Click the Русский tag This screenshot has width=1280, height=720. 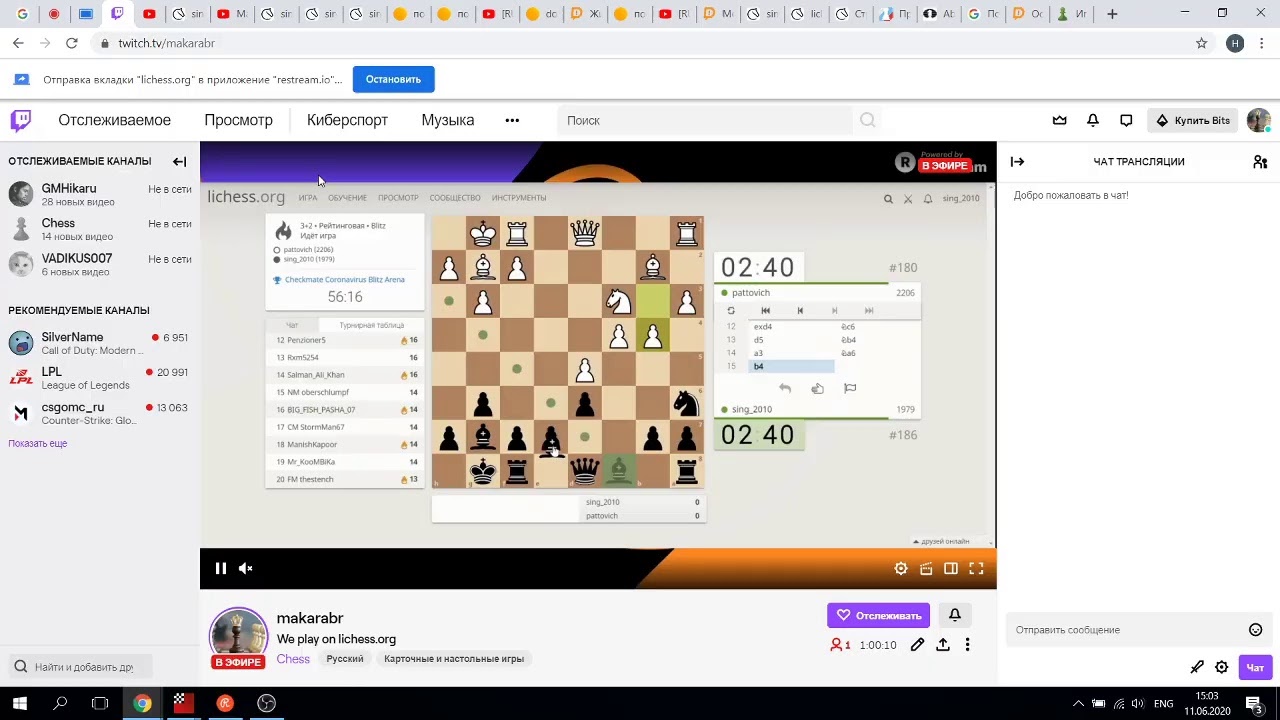345,659
